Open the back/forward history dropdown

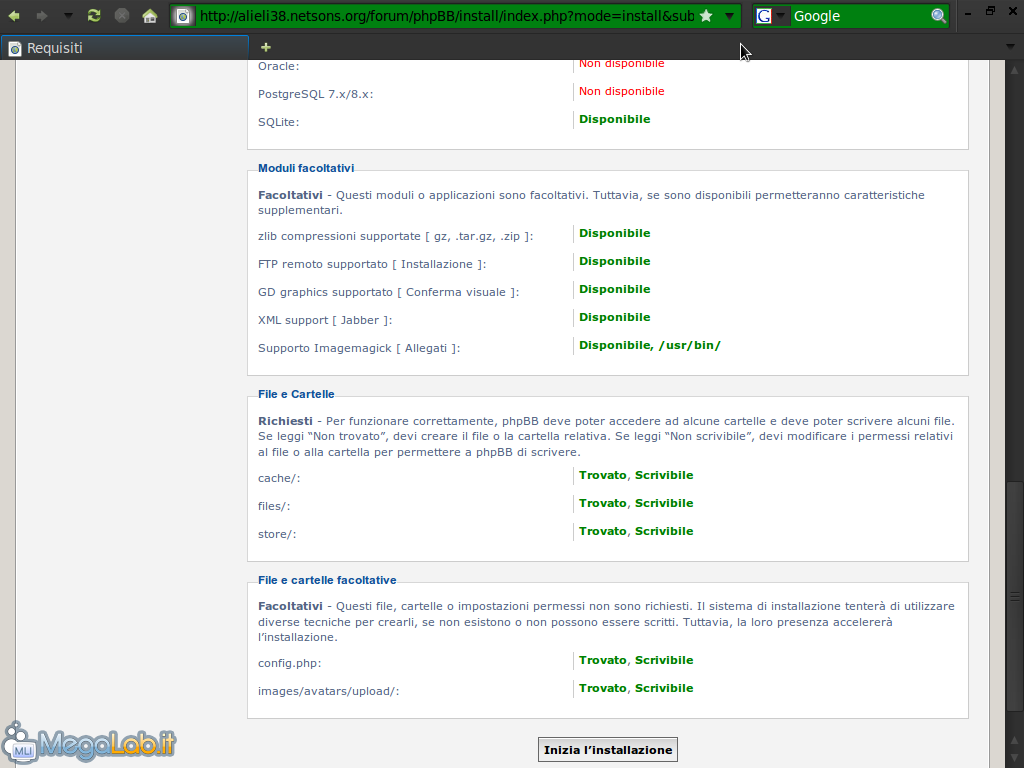(68, 16)
